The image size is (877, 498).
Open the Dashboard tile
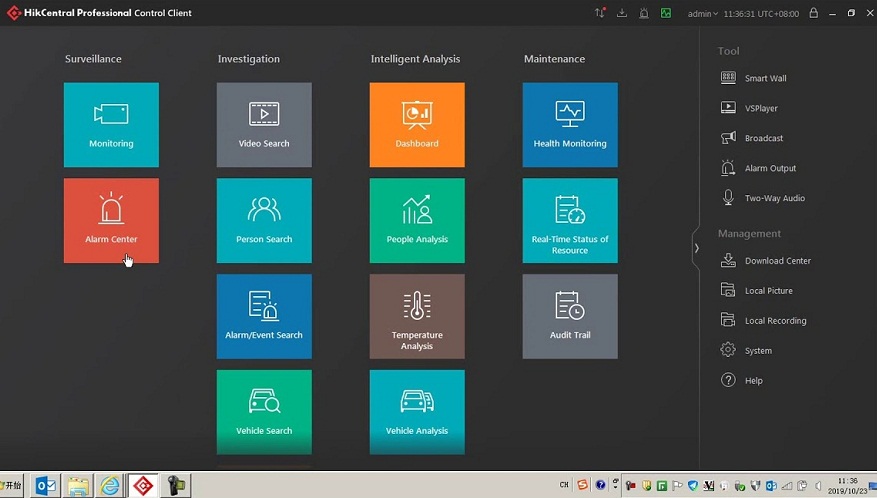(417, 125)
